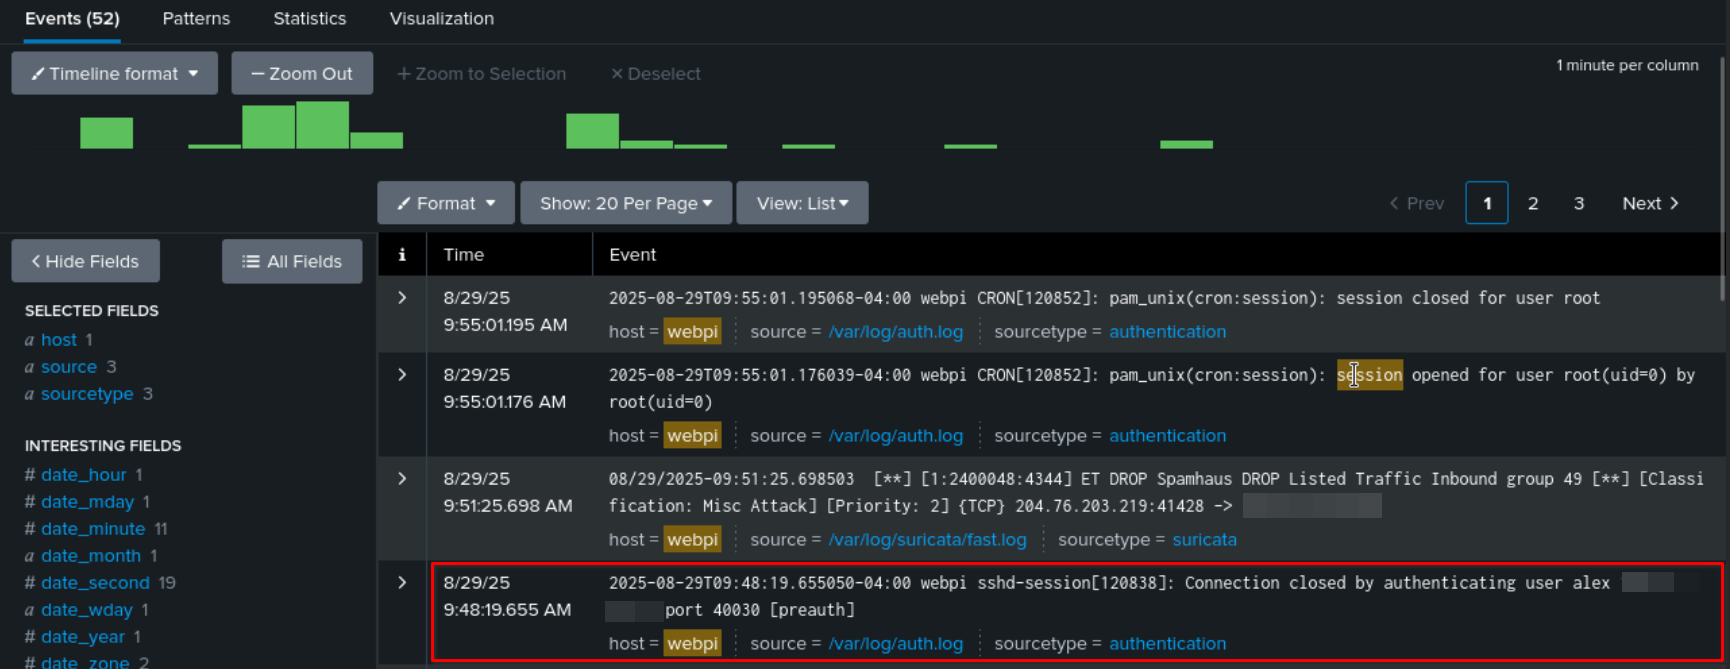
Task: Click Zoom to Selection
Action: pos(482,74)
